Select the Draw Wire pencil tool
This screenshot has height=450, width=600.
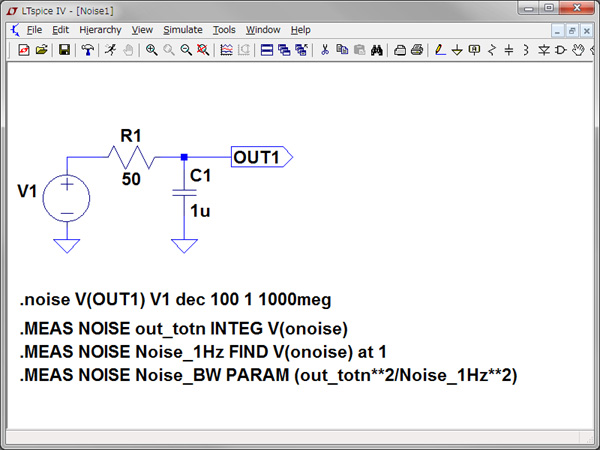440,50
